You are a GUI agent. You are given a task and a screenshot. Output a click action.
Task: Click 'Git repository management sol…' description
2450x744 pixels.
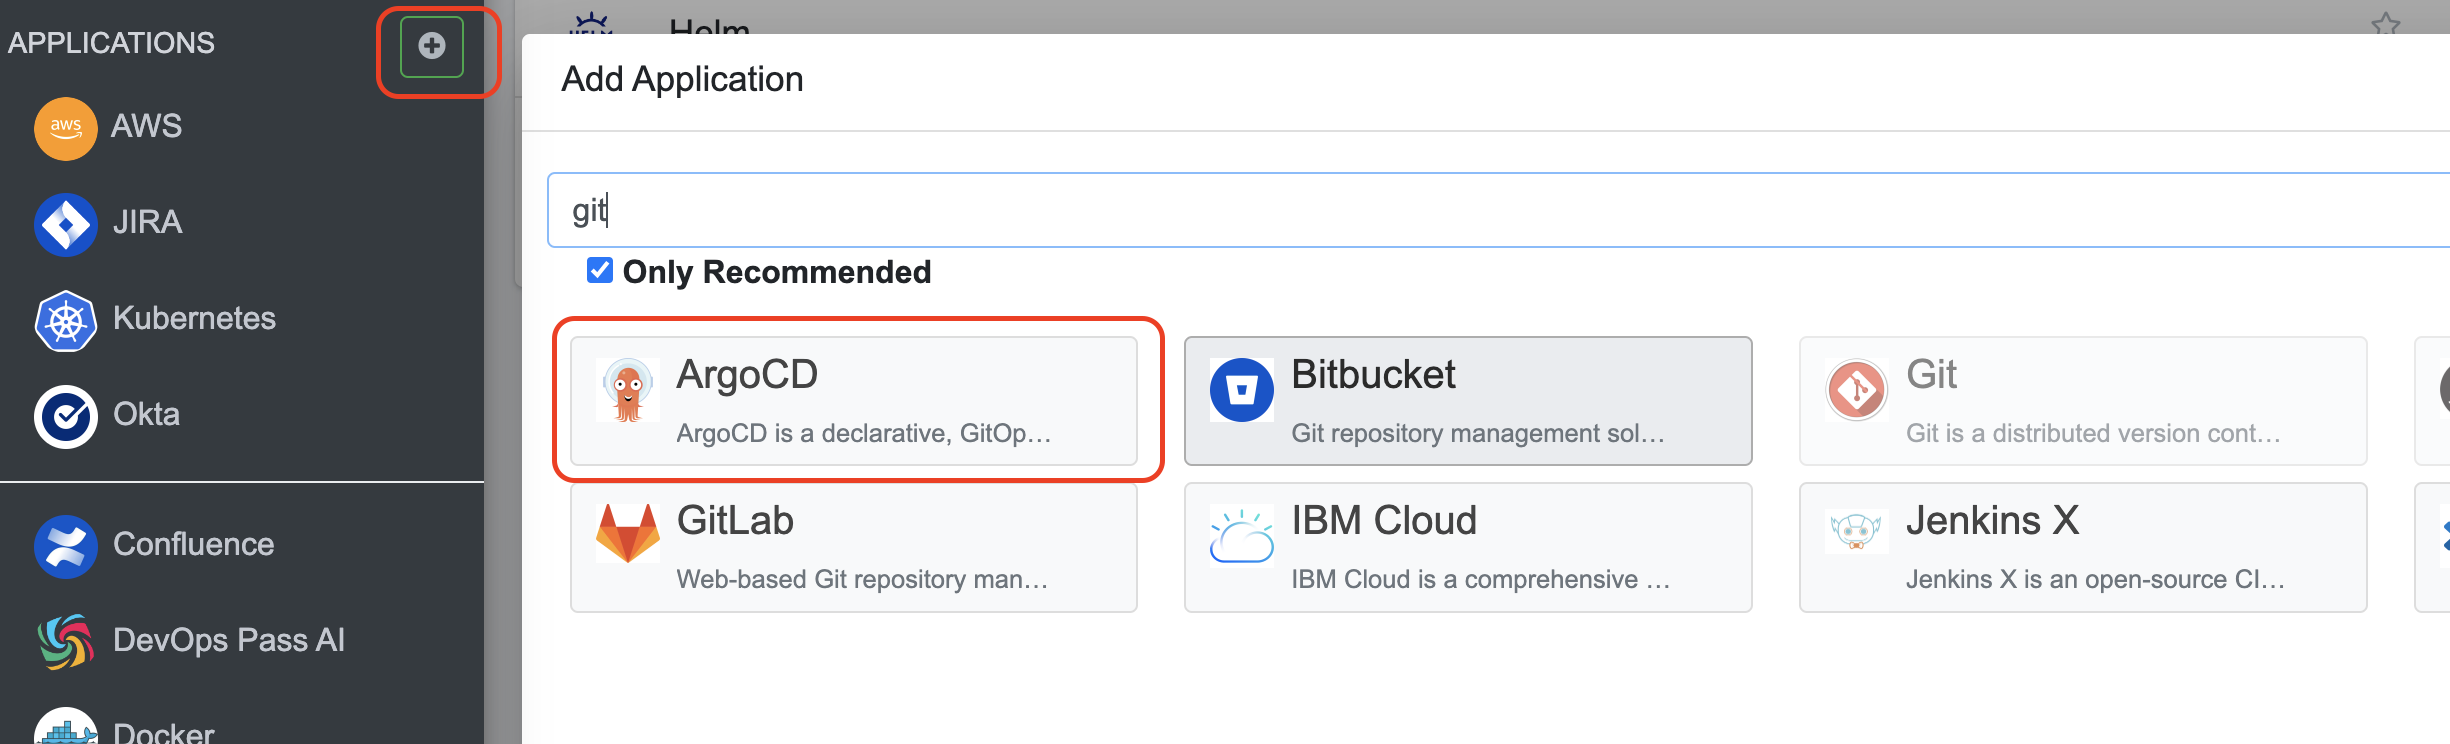point(1478,433)
